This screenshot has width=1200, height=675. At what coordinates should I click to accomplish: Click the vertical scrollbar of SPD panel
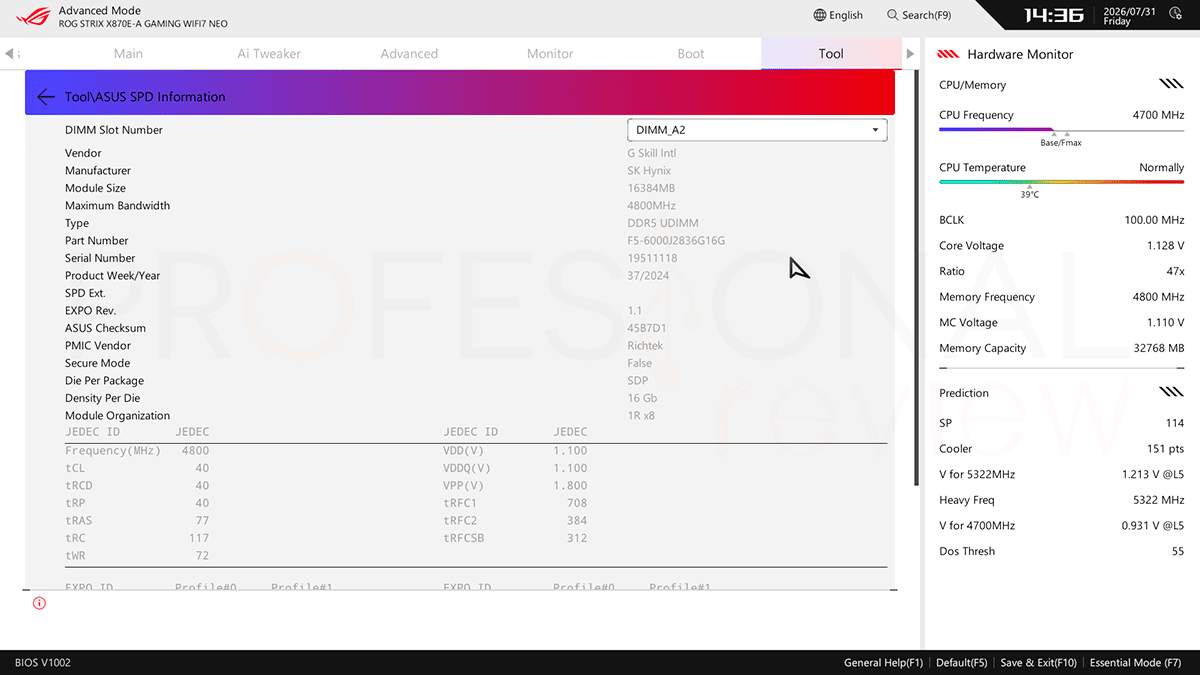point(917,280)
